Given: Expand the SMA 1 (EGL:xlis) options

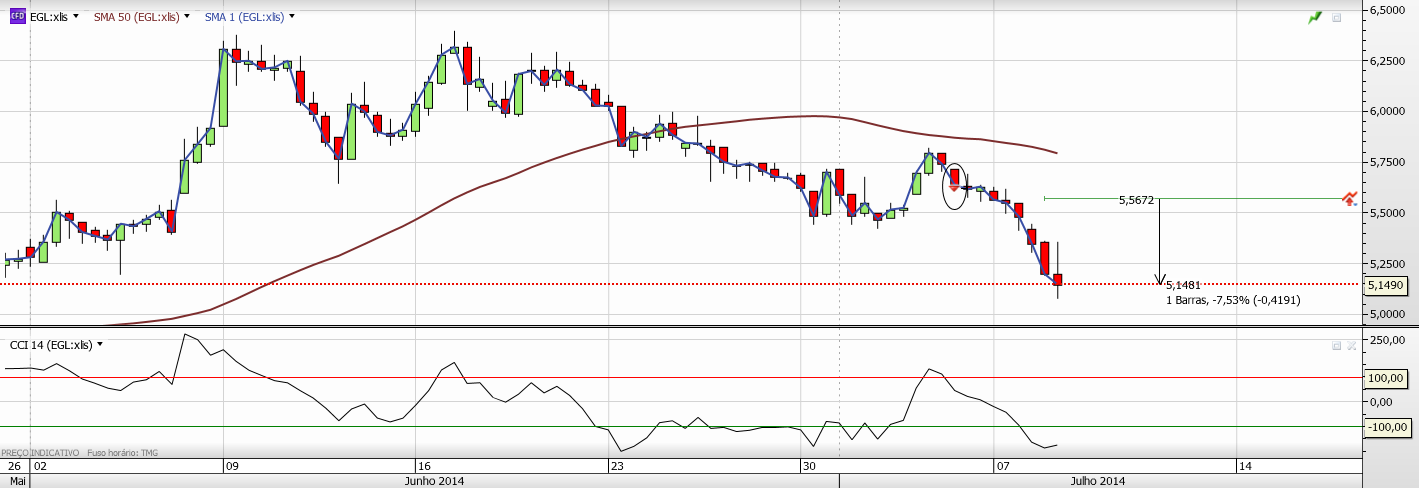Looking at the screenshot, I should pos(291,17).
